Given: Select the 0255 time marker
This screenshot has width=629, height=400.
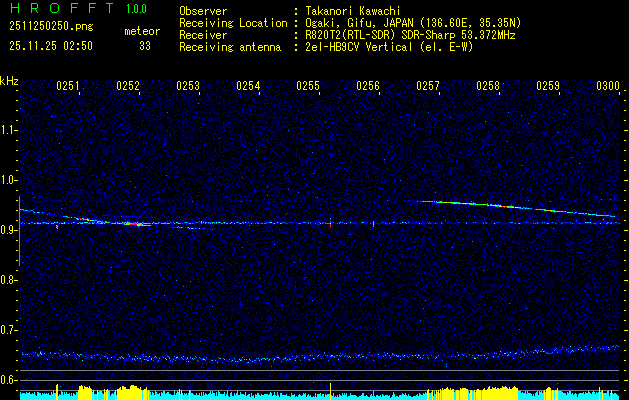Looking at the screenshot, I should [308, 87].
